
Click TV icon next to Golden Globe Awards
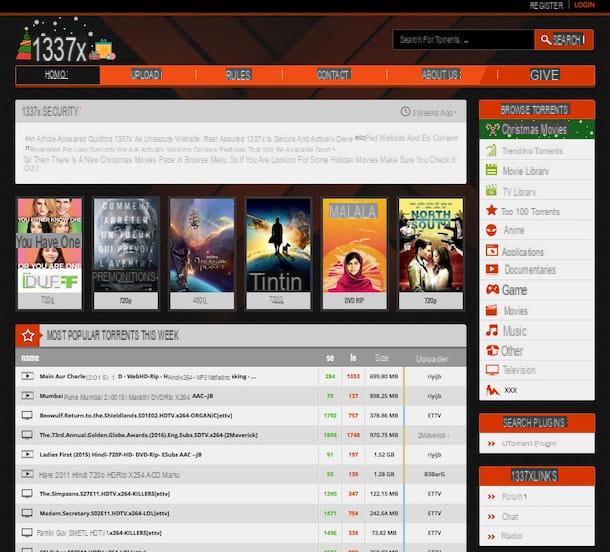click(x=27, y=435)
